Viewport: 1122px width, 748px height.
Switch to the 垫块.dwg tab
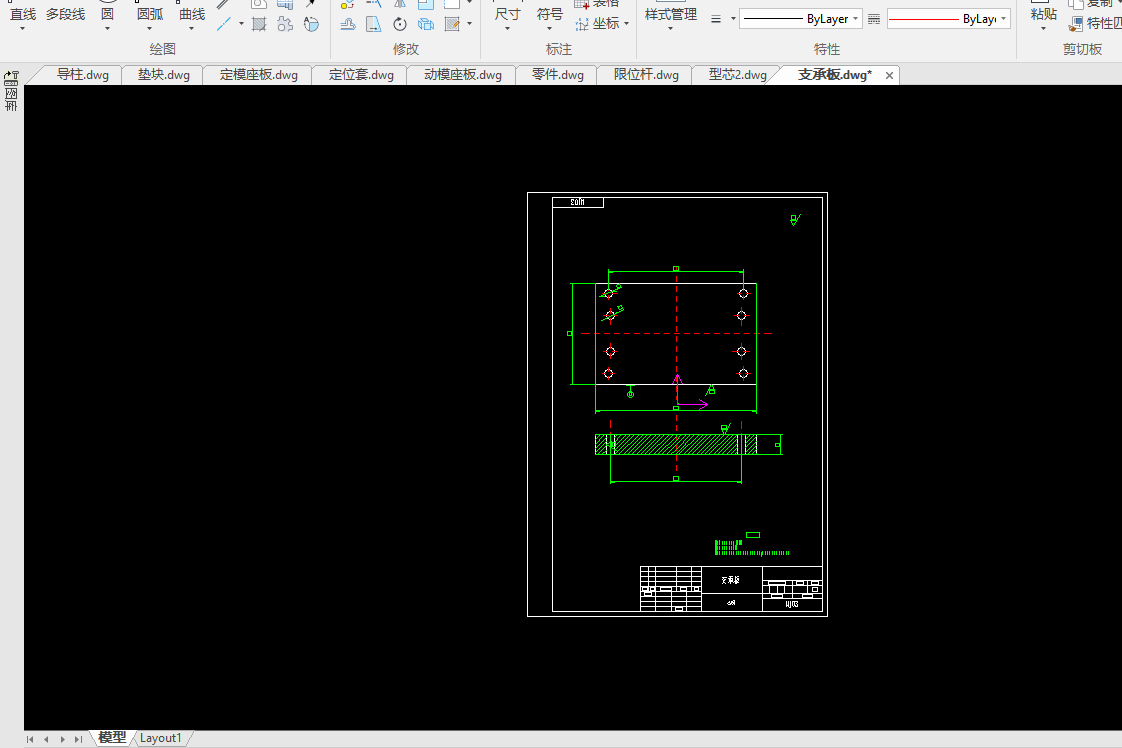pyautogui.click(x=164, y=75)
